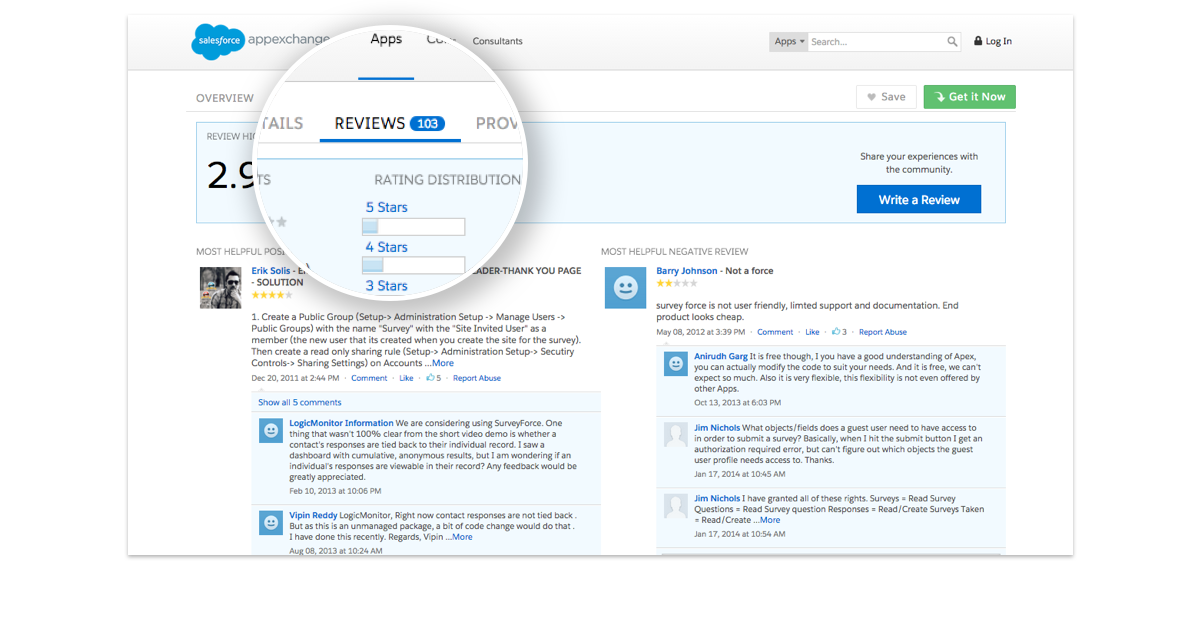Click the star rating under Barry Johnson's name
Viewport: 1200px width, 640px height.
[x=677, y=283]
